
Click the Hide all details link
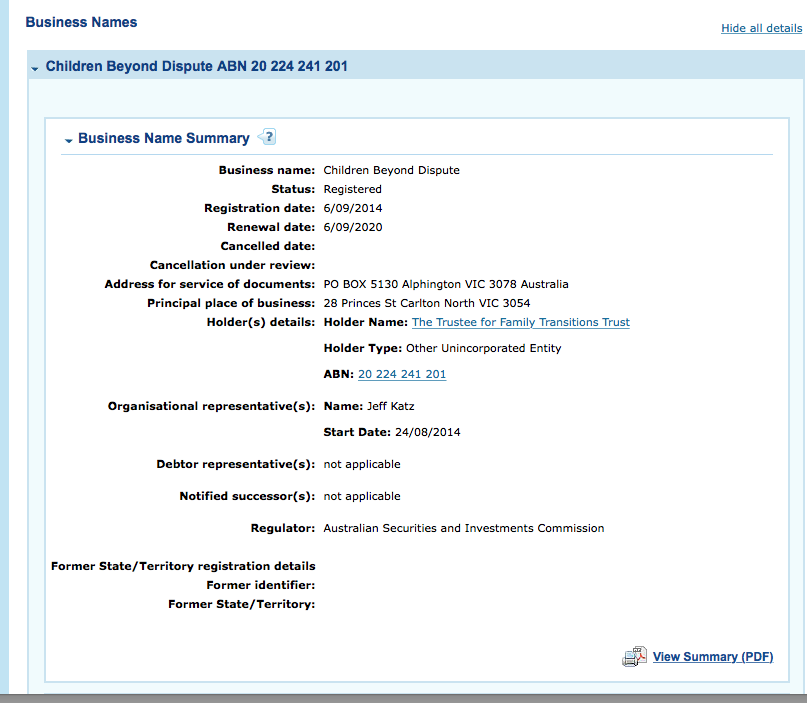[x=761, y=28]
